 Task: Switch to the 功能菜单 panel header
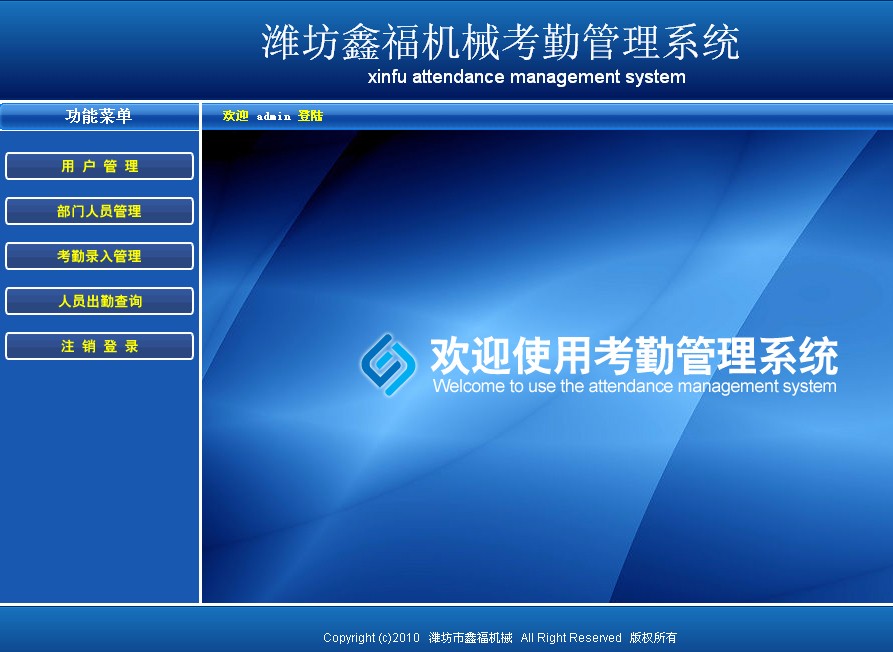[x=99, y=116]
